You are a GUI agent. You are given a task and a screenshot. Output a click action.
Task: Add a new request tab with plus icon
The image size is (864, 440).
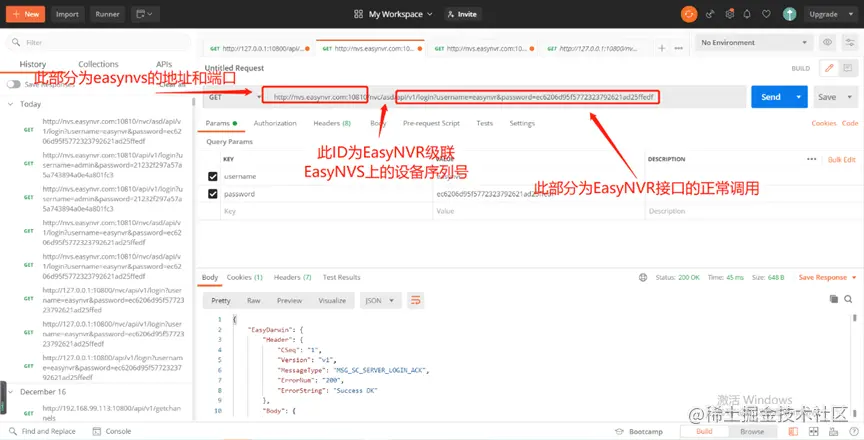662,48
